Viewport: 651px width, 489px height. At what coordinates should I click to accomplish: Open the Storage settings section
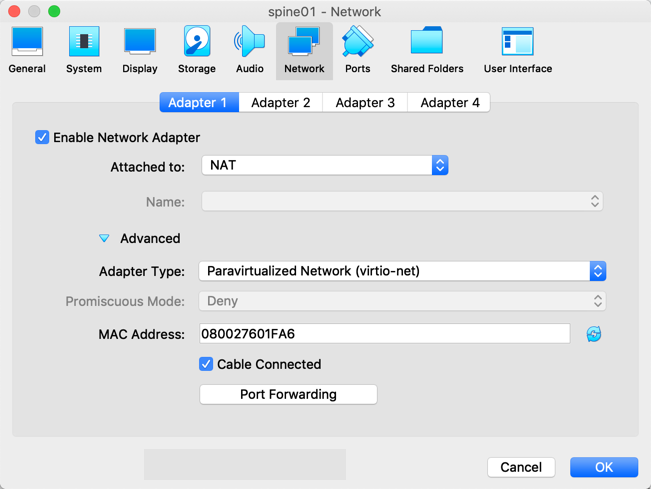tap(196, 50)
